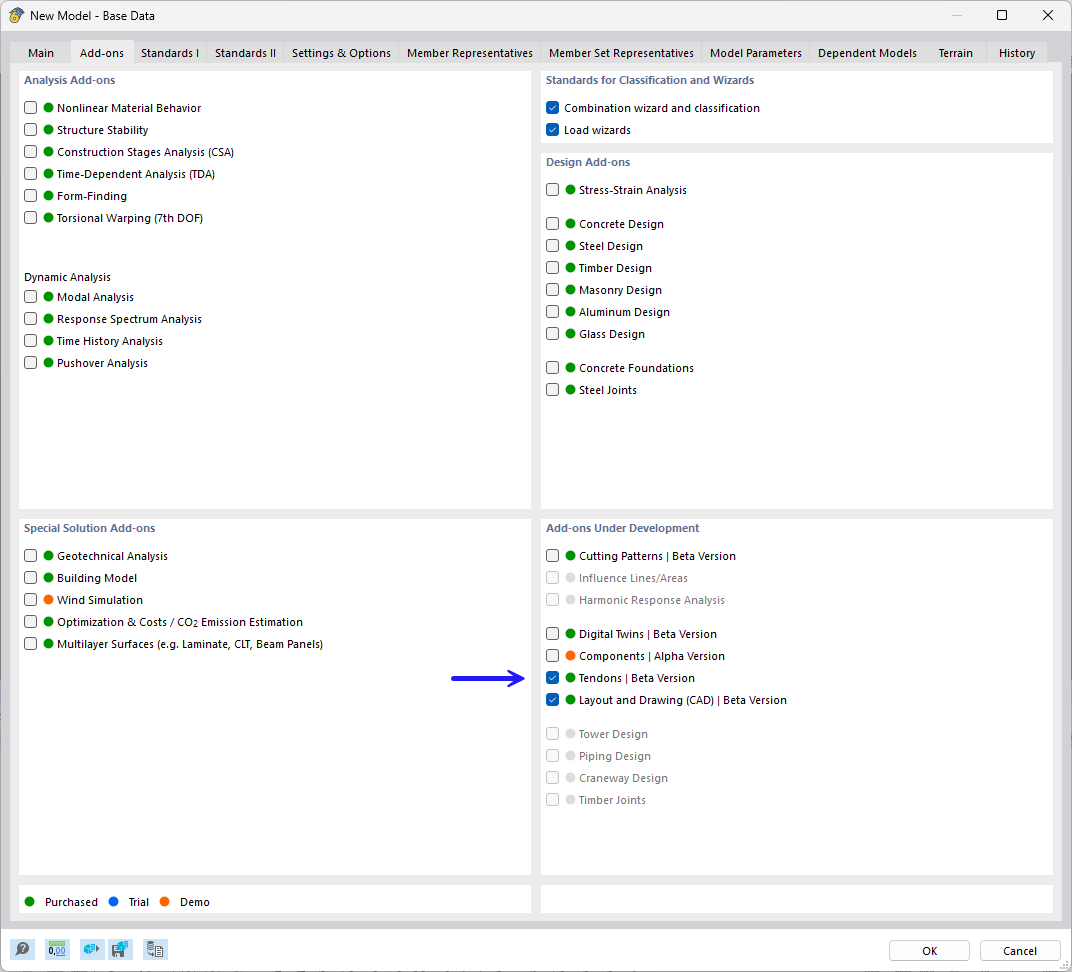The image size is (1072, 972).
Task: Click the Cancel button
Action: click(x=1019, y=950)
